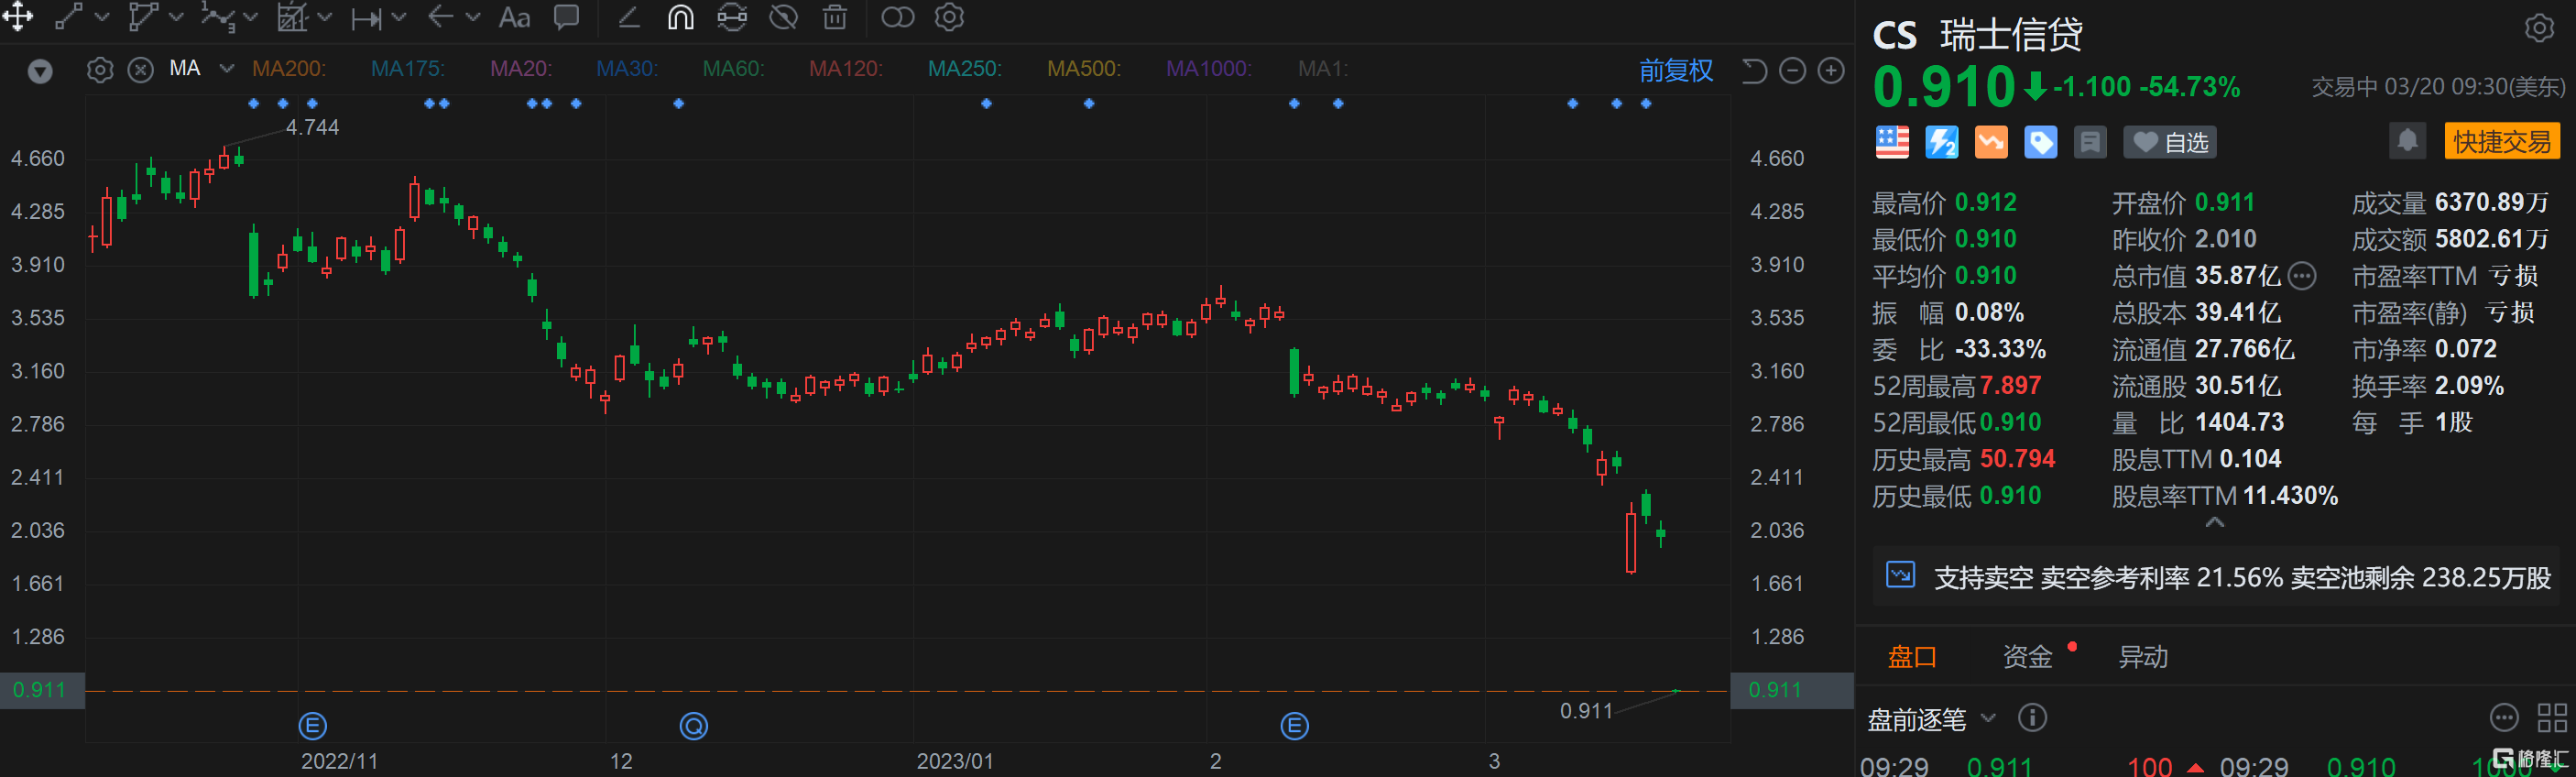2576x777 pixels.
Task: Expand the arrow tool options
Action: click(473, 17)
